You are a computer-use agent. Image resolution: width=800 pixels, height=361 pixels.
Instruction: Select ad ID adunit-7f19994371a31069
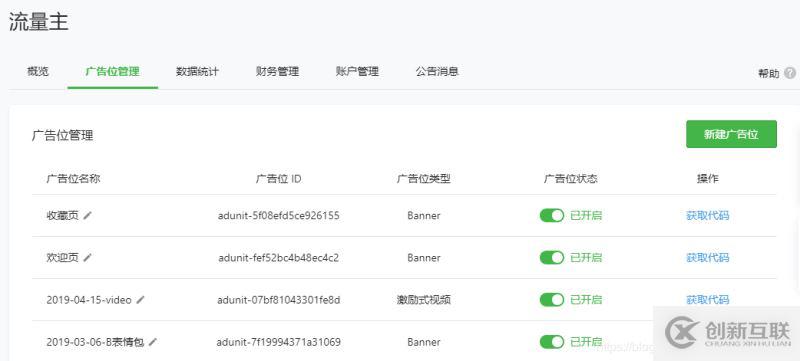click(279, 342)
